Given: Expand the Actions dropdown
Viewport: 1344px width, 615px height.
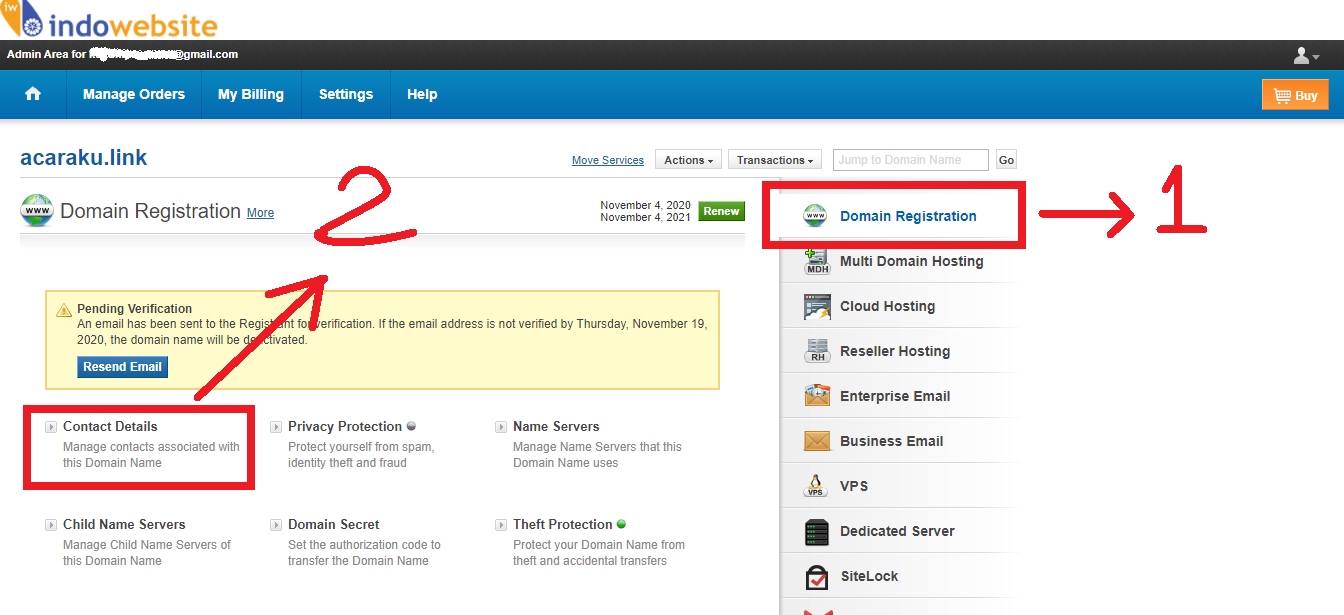Looking at the screenshot, I should pyautogui.click(x=689, y=160).
